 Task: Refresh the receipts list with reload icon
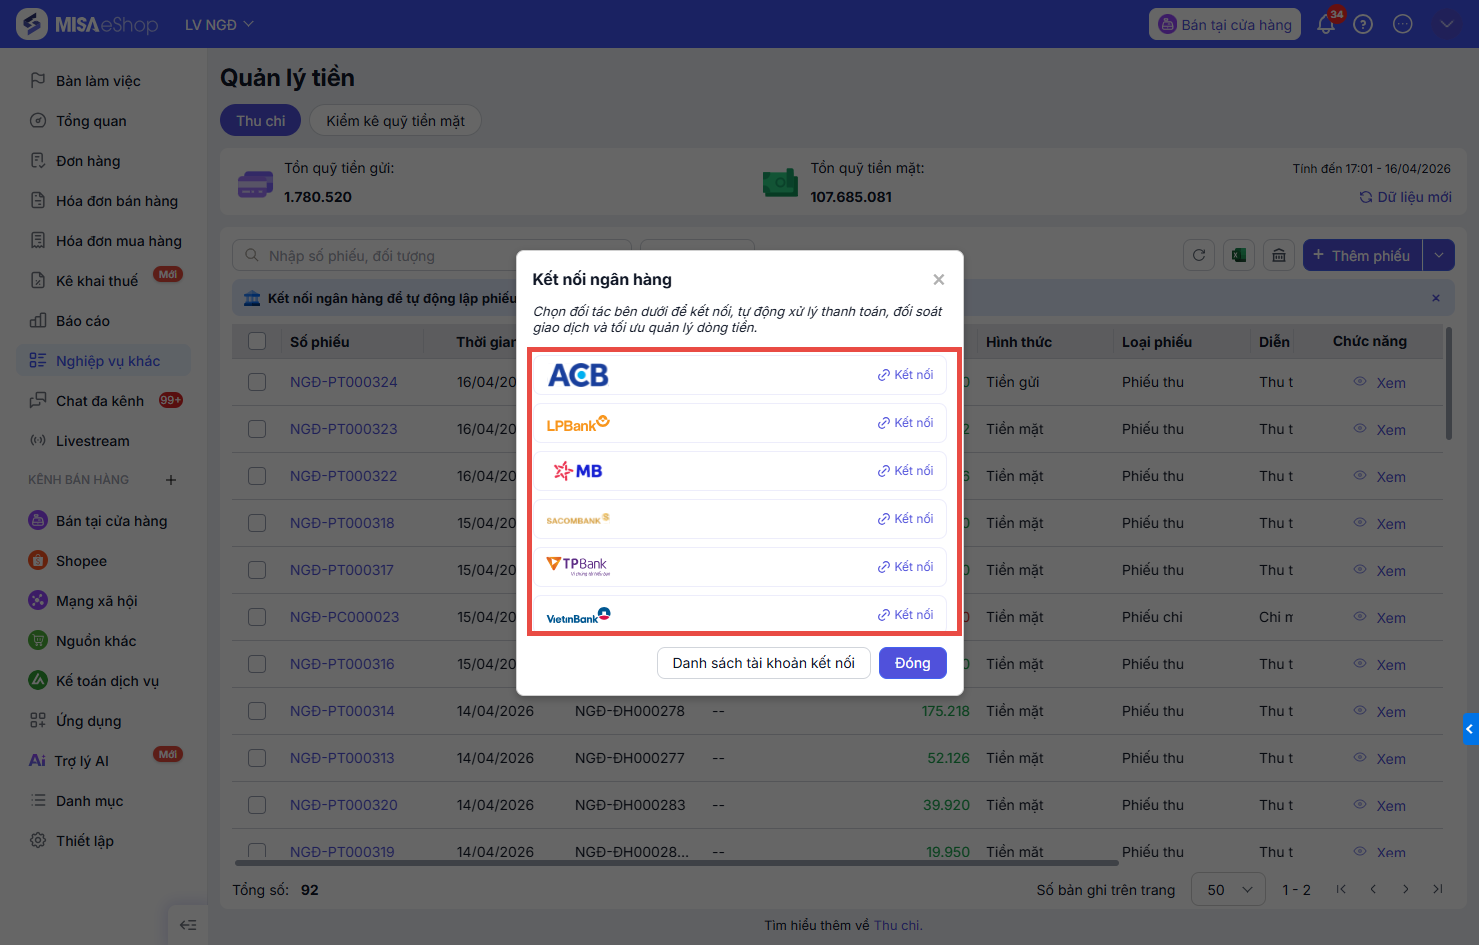pos(1199,255)
